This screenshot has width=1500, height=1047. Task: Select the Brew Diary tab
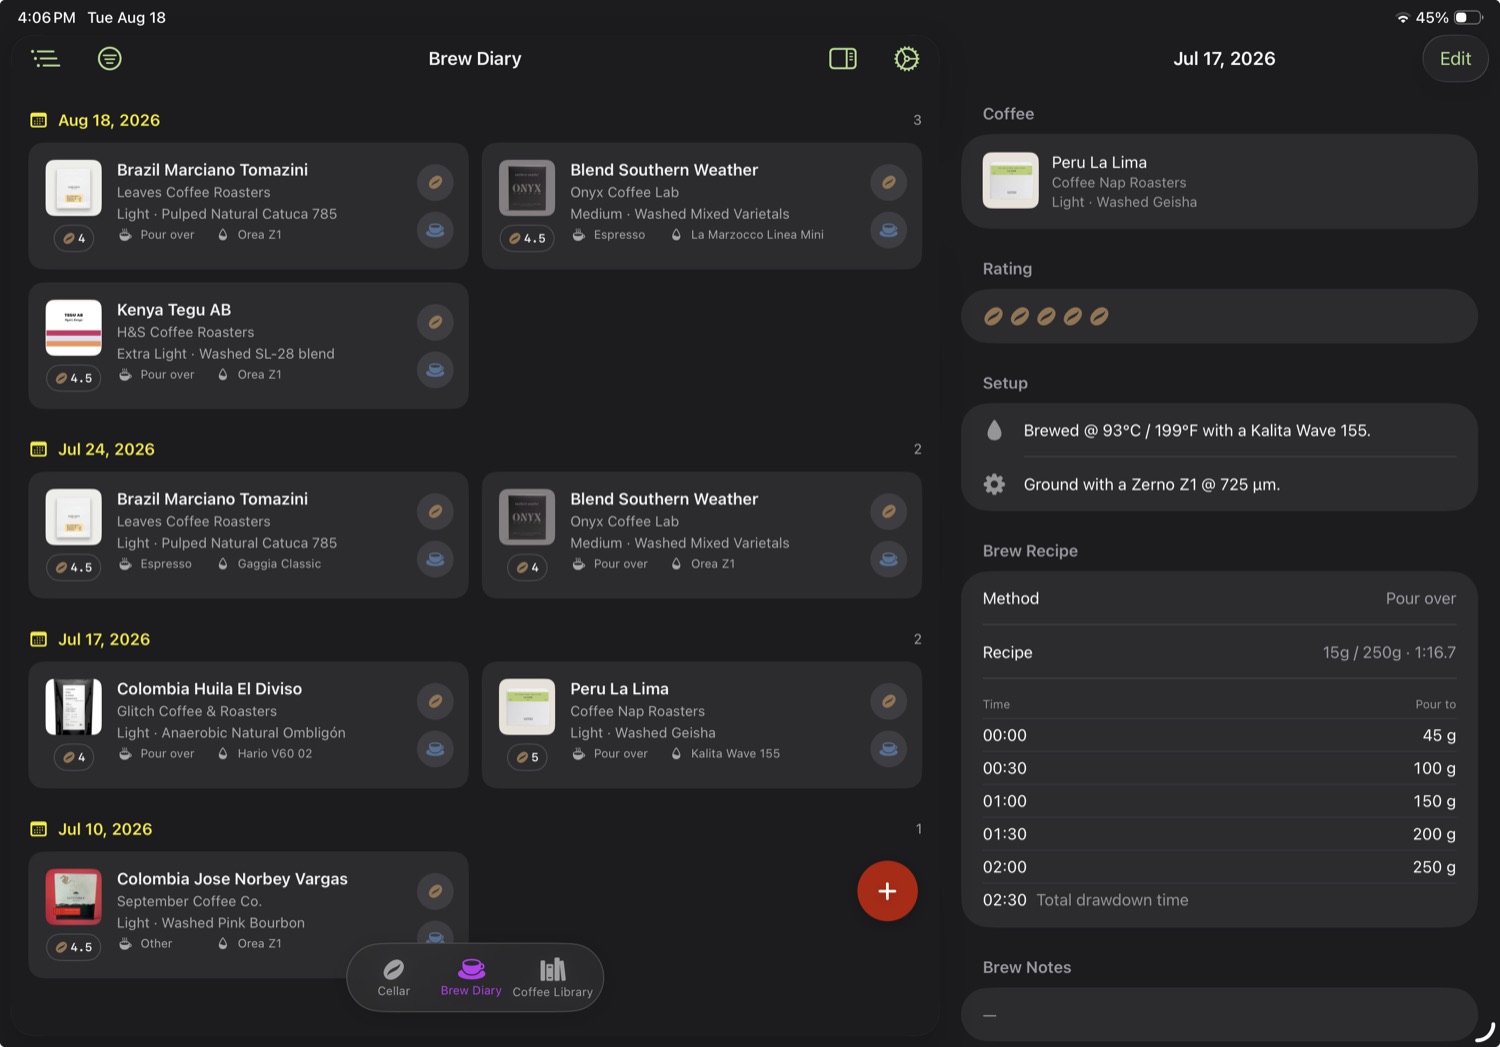pyautogui.click(x=471, y=977)
